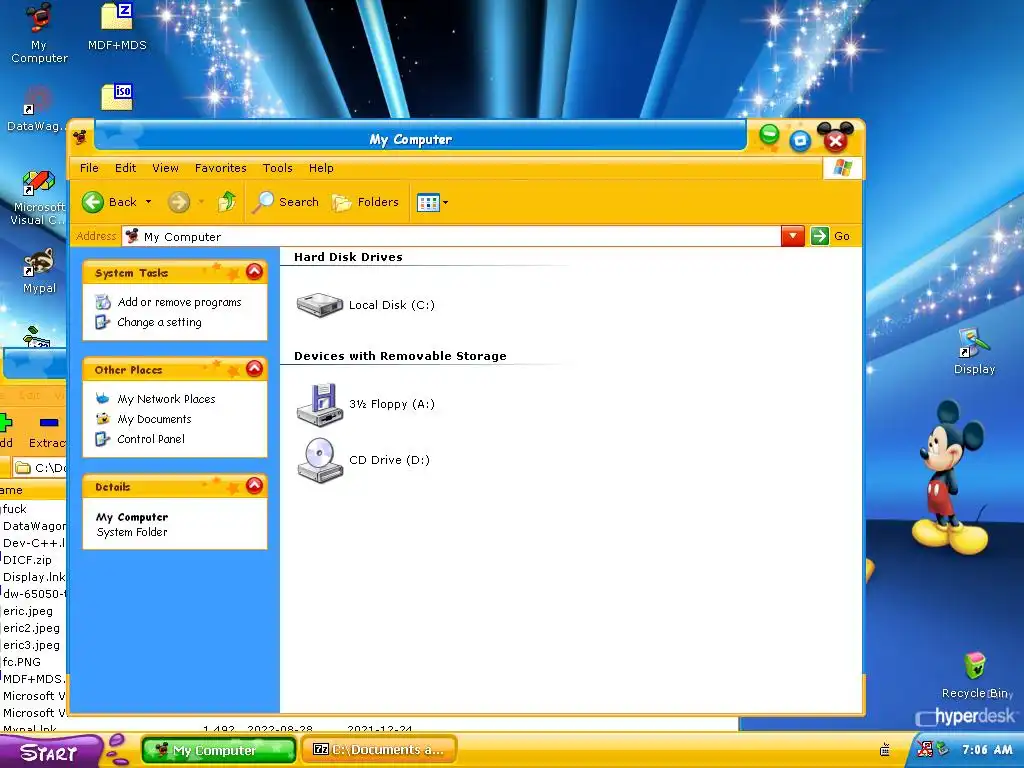Select the 3½ Floppy (A:) drive icon
The image size is (1024, 768).
coord(320,404)
